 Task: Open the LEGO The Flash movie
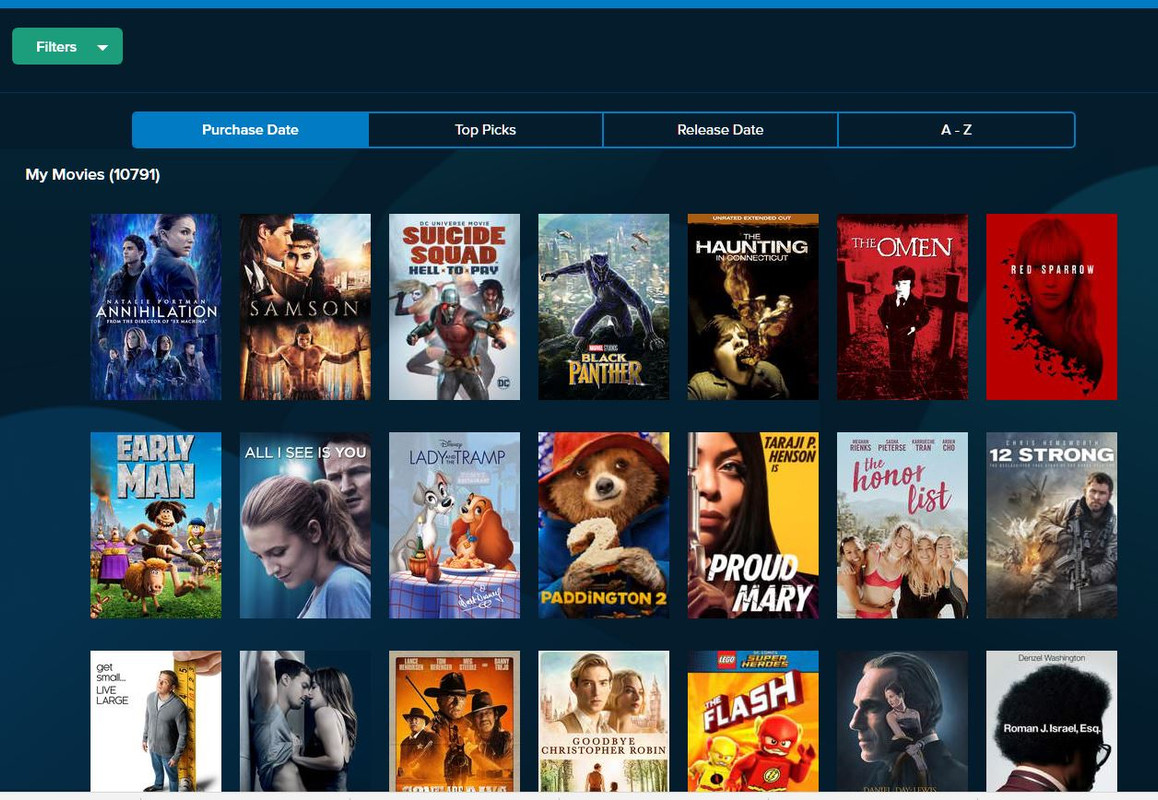click(753, 721)
